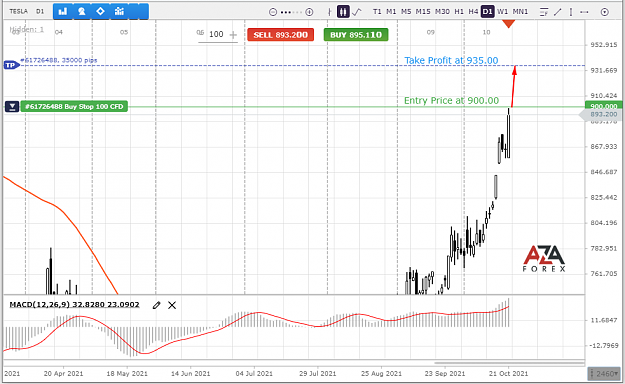625x384 pixels.
Task: Click the 952.915 price axis value
Action: pyautogui.click(x=603, y=45)
